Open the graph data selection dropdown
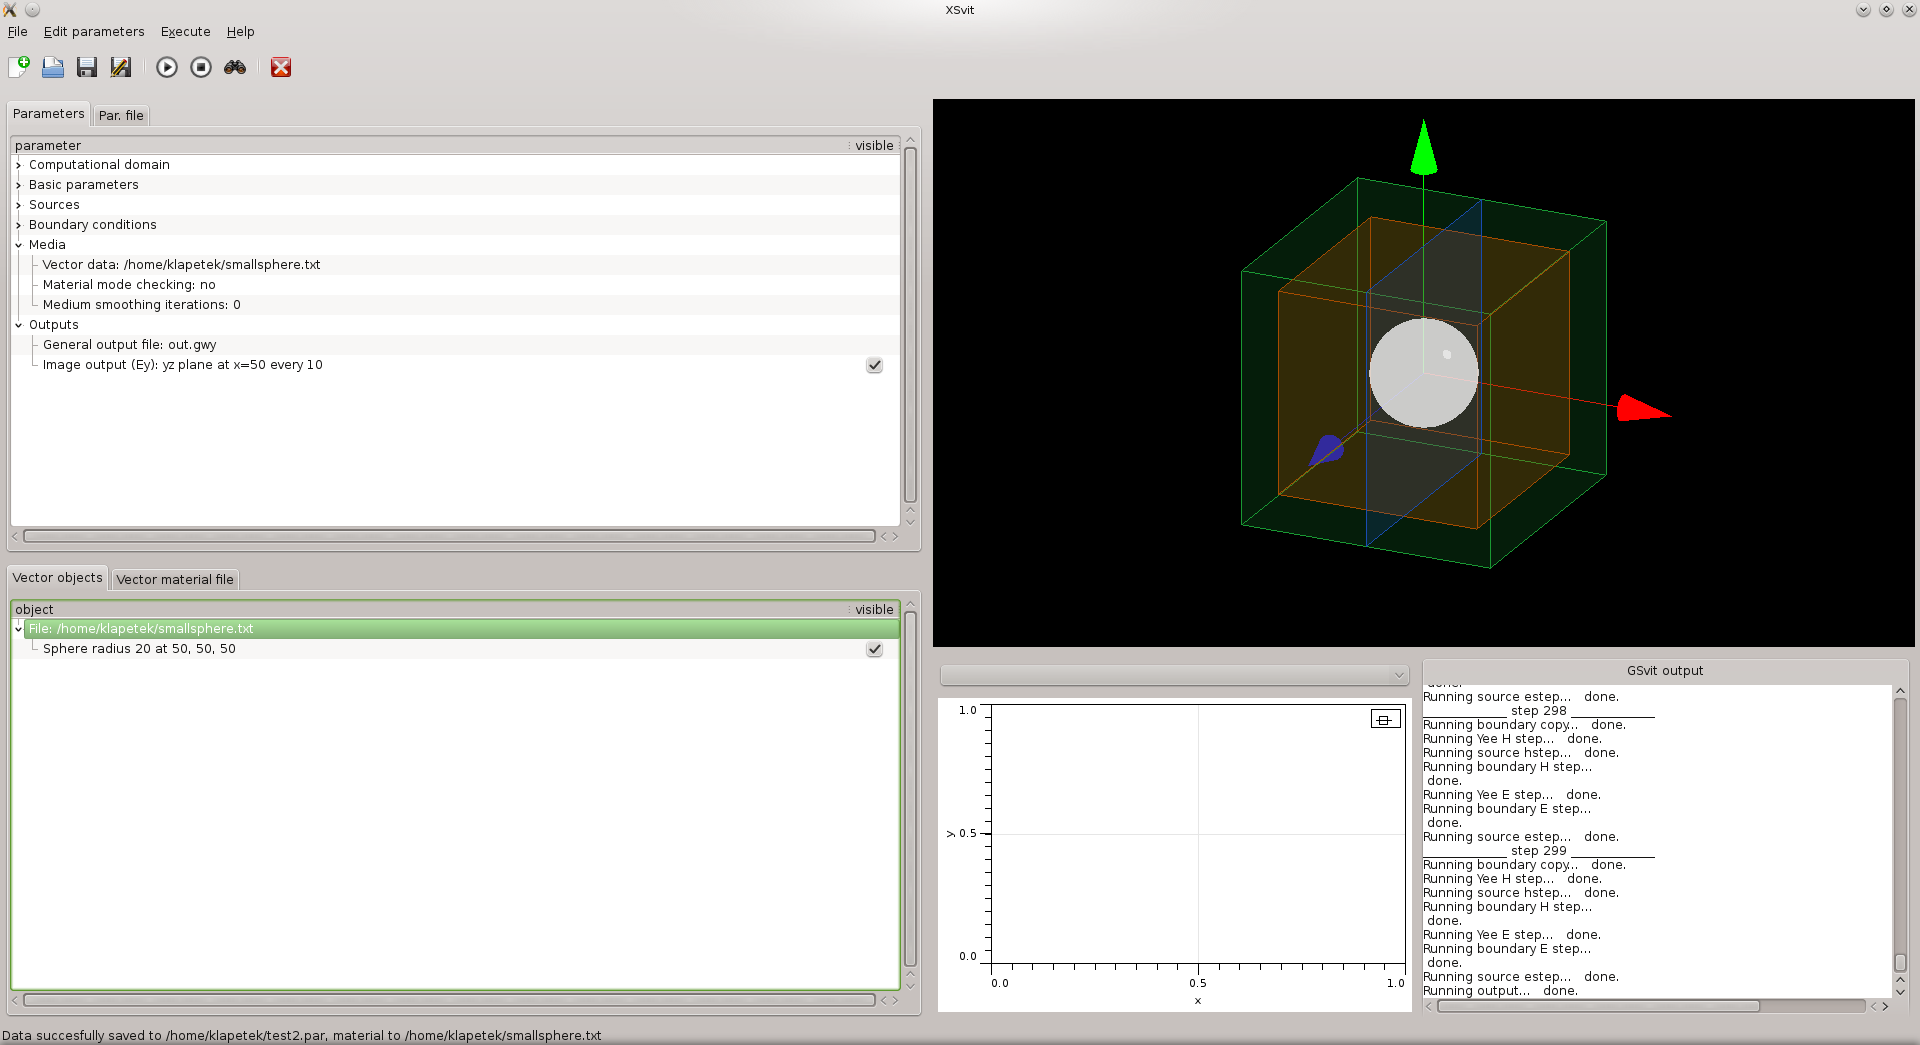Screen dimensions: 1920x1045 pyautogui.click(x=1174, y=675)
